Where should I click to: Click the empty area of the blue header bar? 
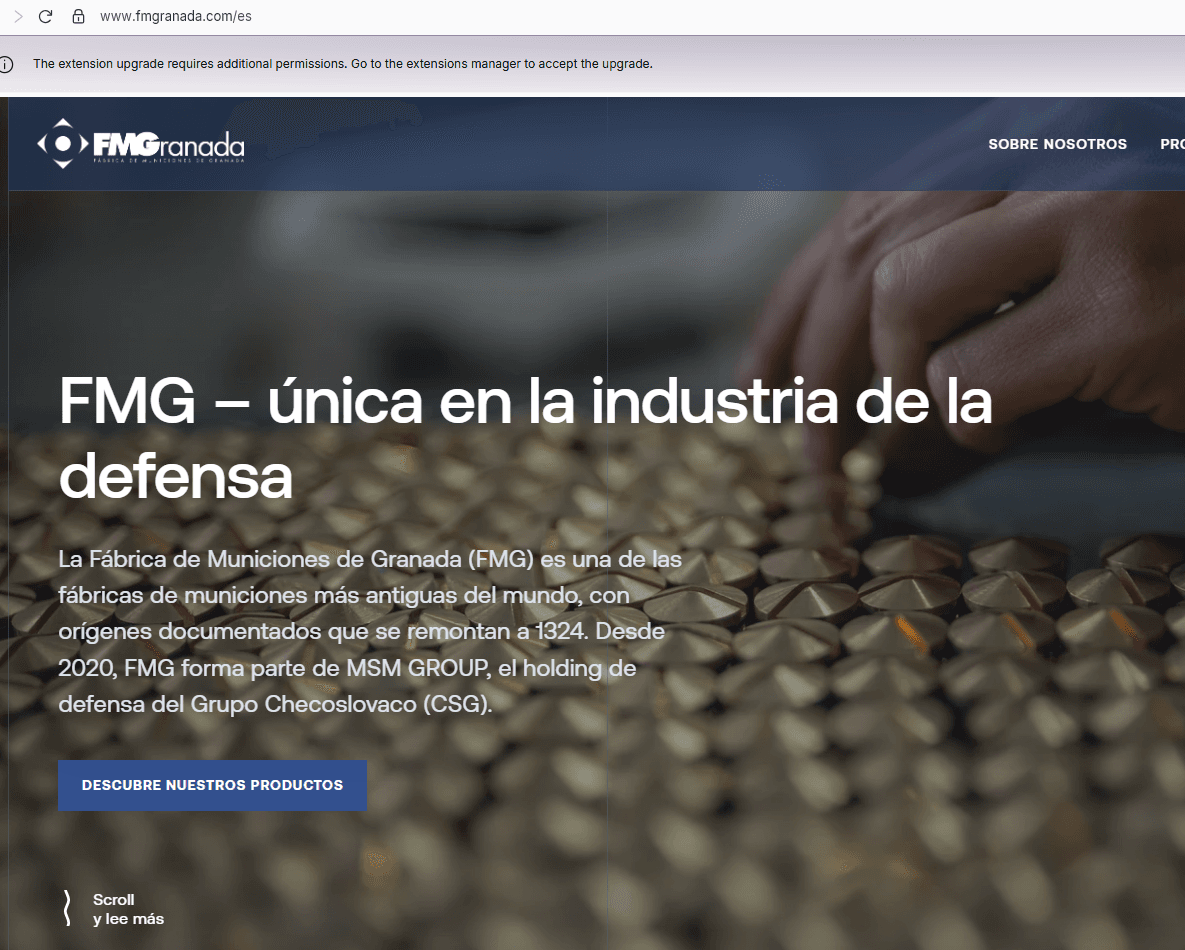click(600, 144)
